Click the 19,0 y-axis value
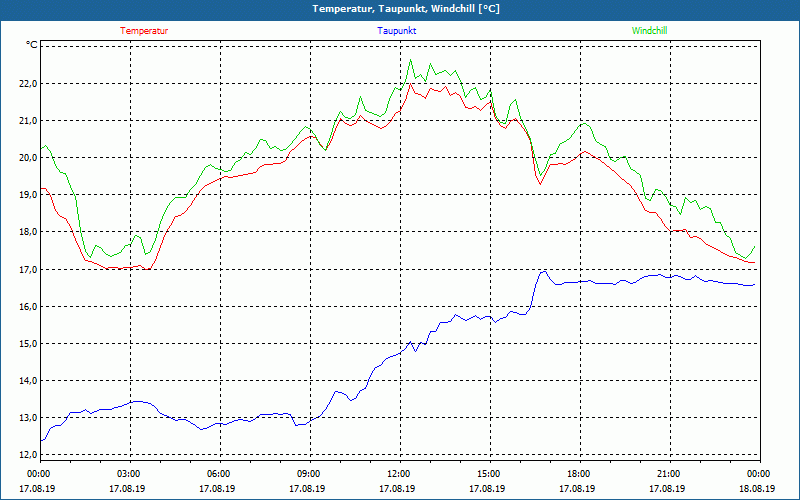Viewport: 800px width, 500px height. pyautogui.click(x=28, y=195)
